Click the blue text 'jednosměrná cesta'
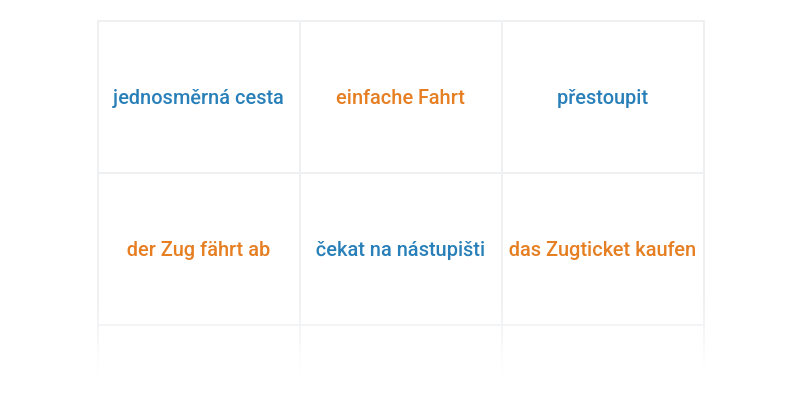Image resolution: width=800 pixels, height=400 pixels. [x=198, y=97]
